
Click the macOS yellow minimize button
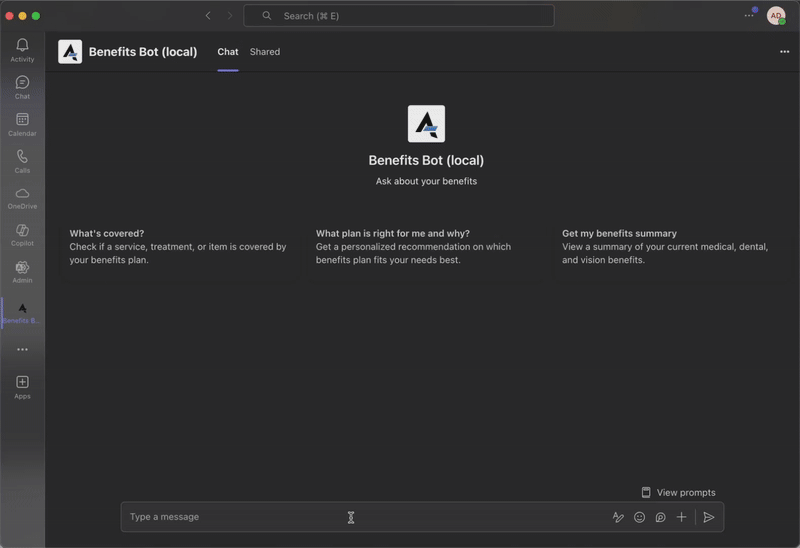pyautogui.click(x=22, y=16)
